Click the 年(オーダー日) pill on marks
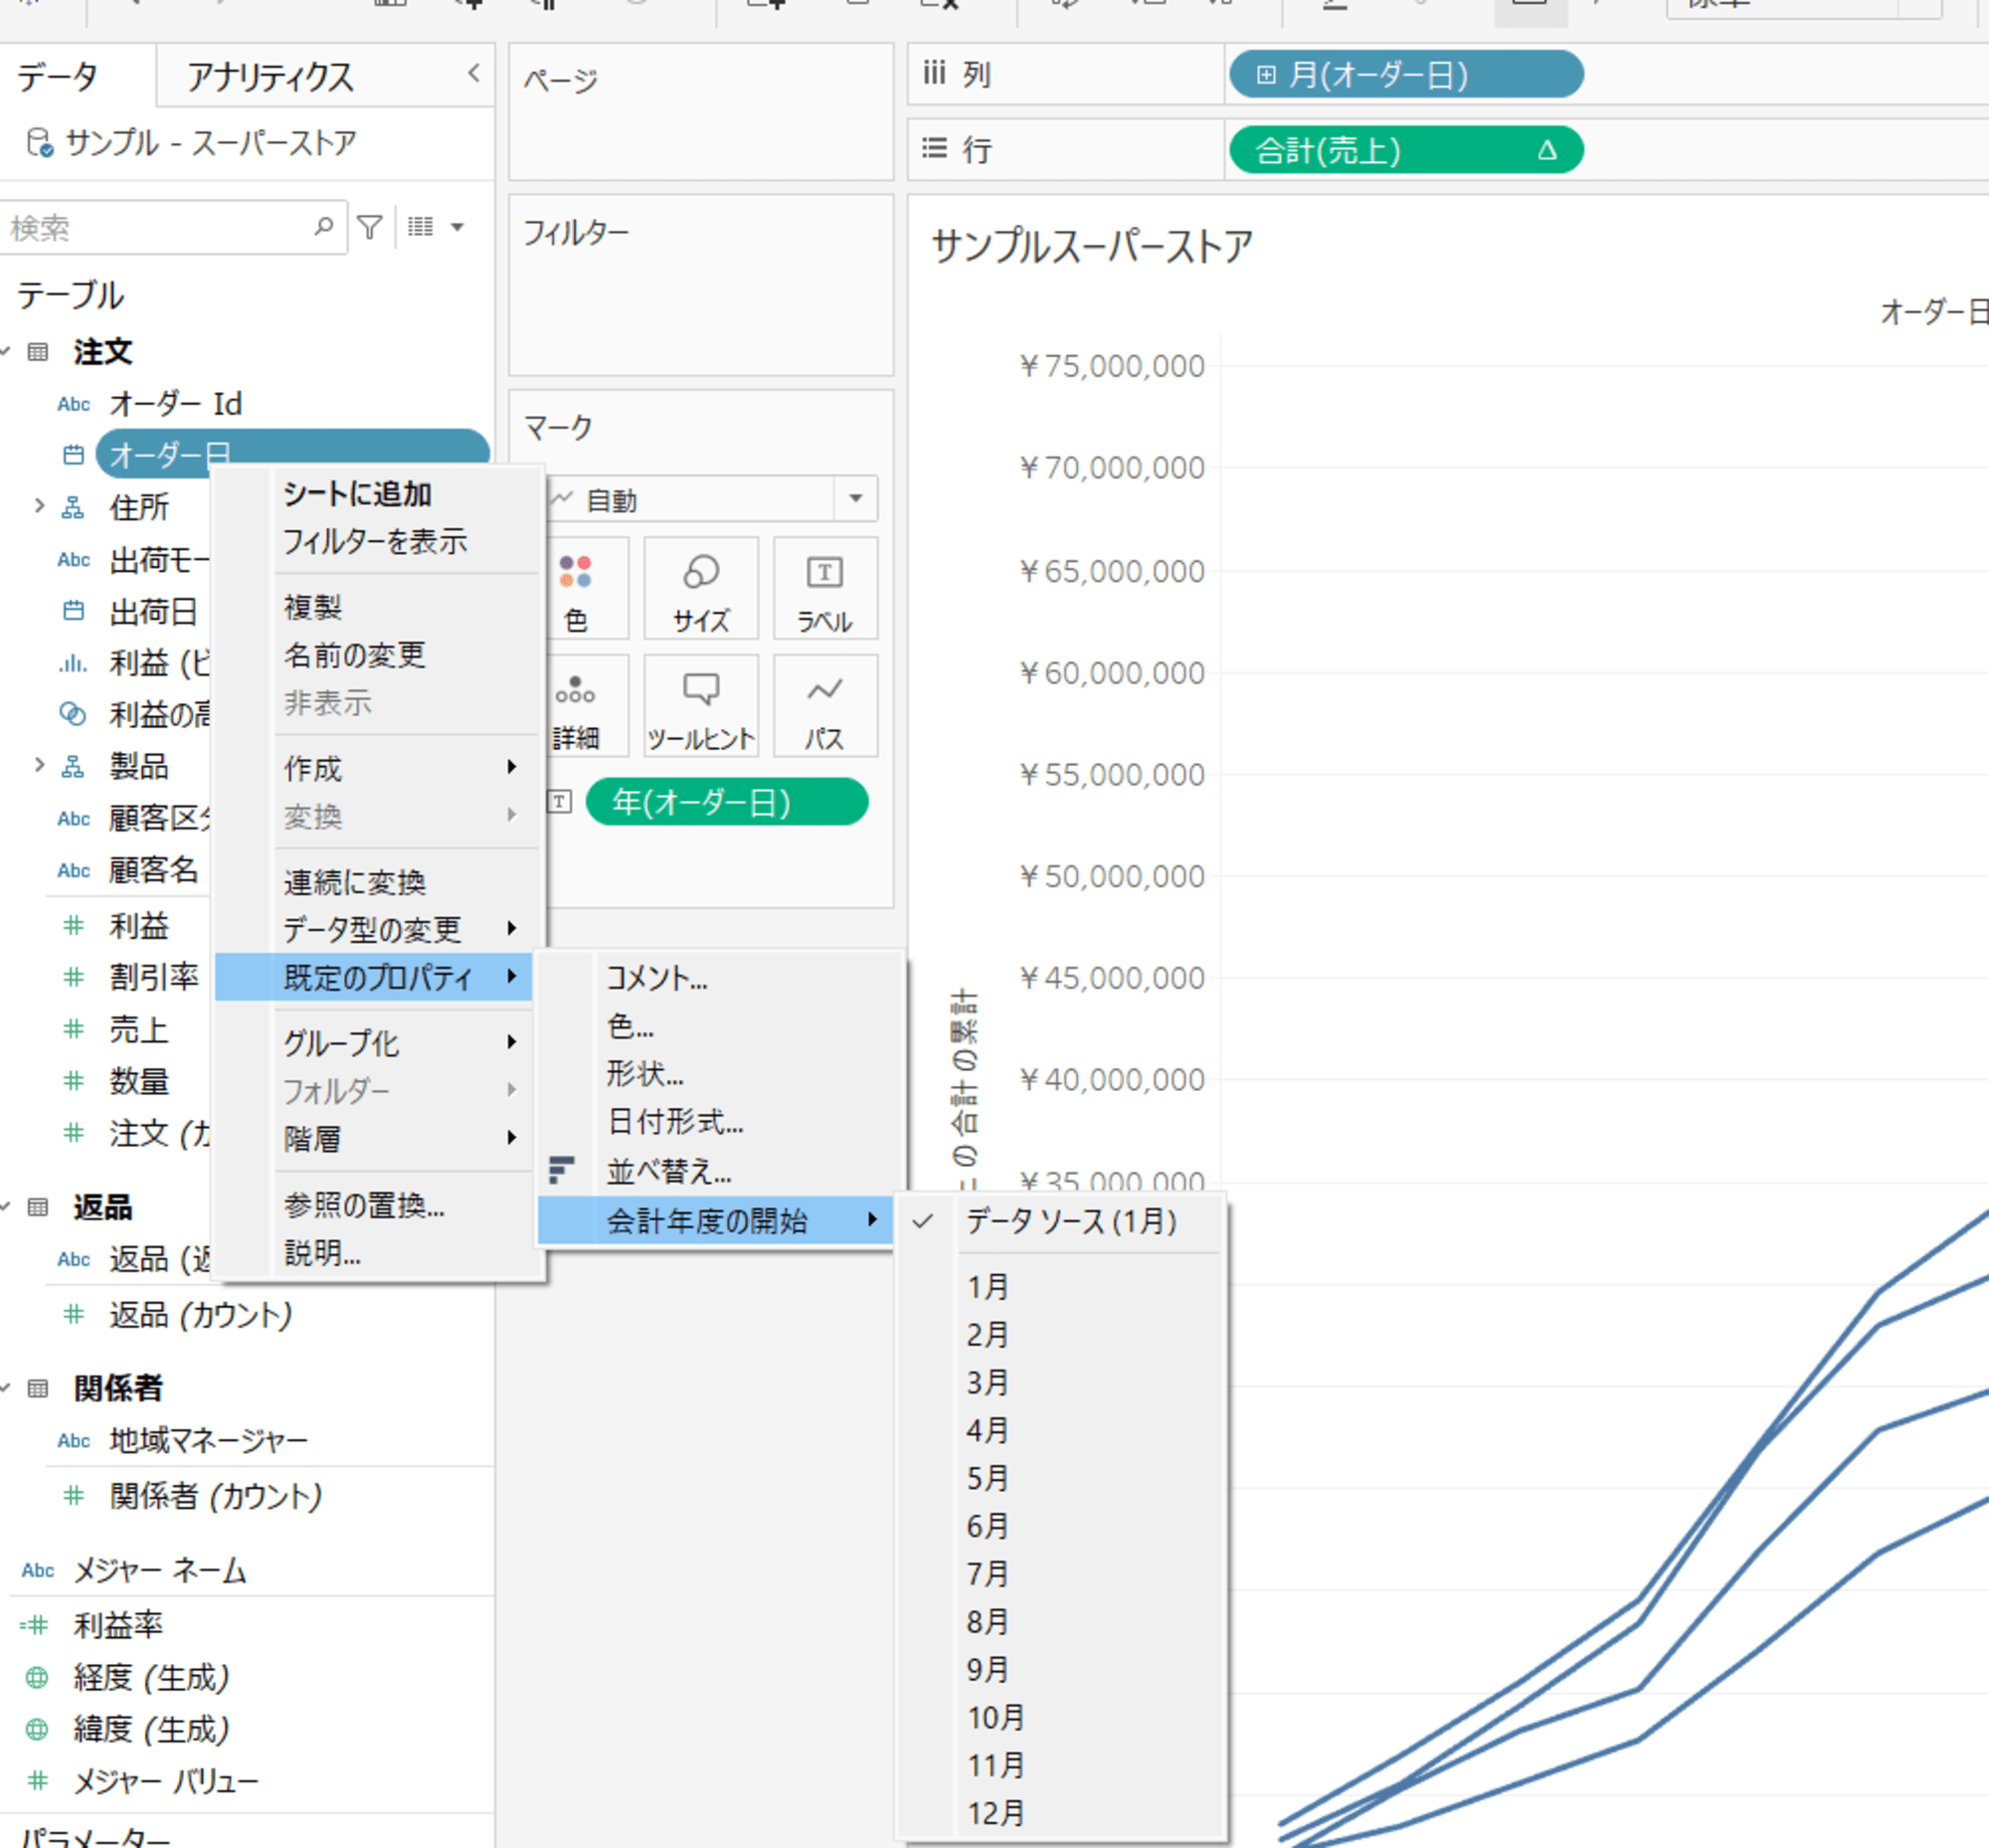Viewport: 1989px width, 1848px height. [x=726, y=802]
